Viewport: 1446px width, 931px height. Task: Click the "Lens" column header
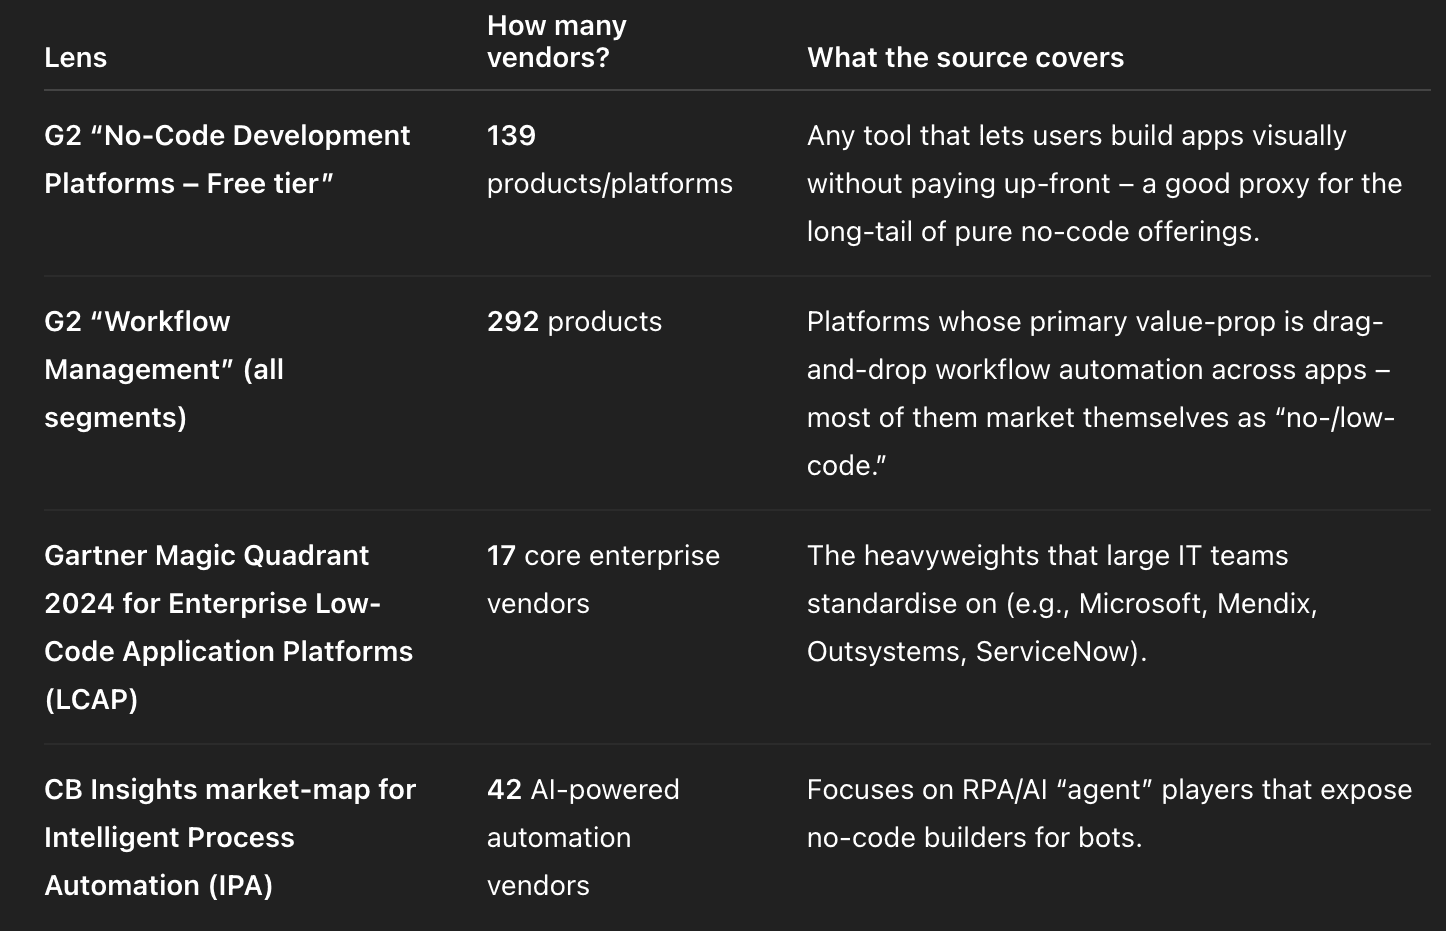pos(75,57)
